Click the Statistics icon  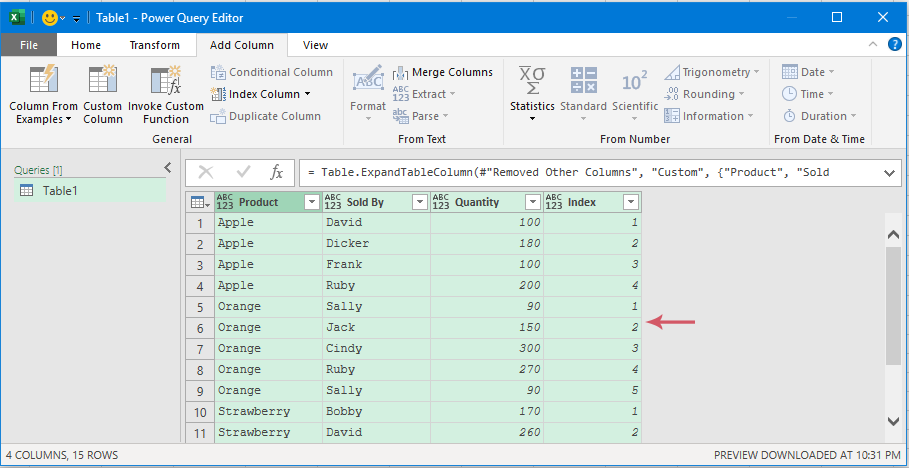click(531, 80)
